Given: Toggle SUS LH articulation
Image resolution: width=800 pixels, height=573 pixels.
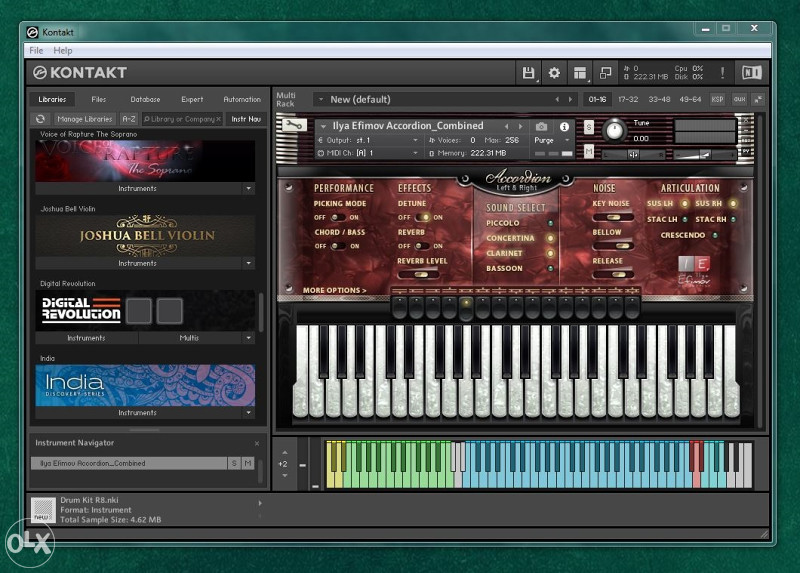Looking at the screenshot, I should tap(685, 204).
